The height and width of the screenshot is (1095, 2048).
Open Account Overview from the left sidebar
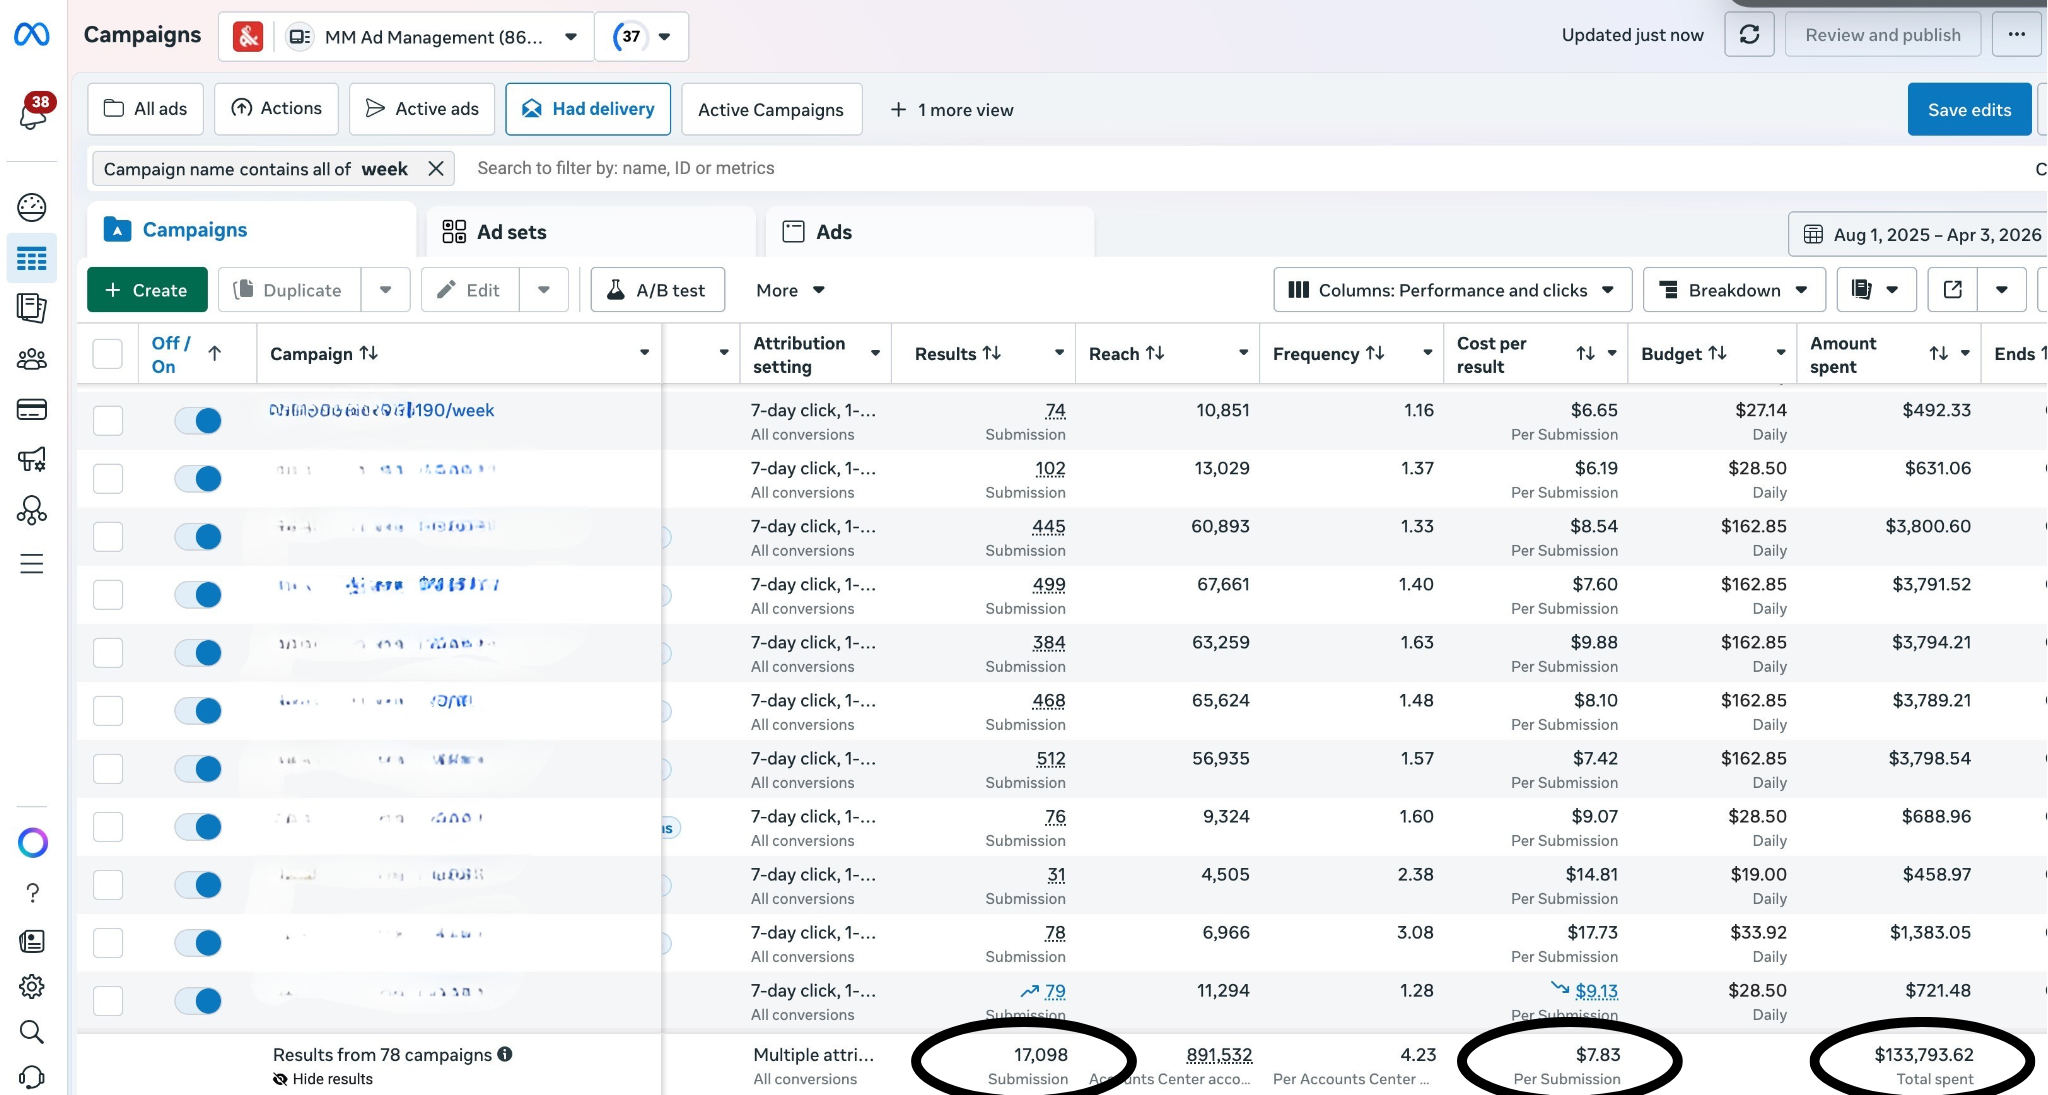click(32, 207)
